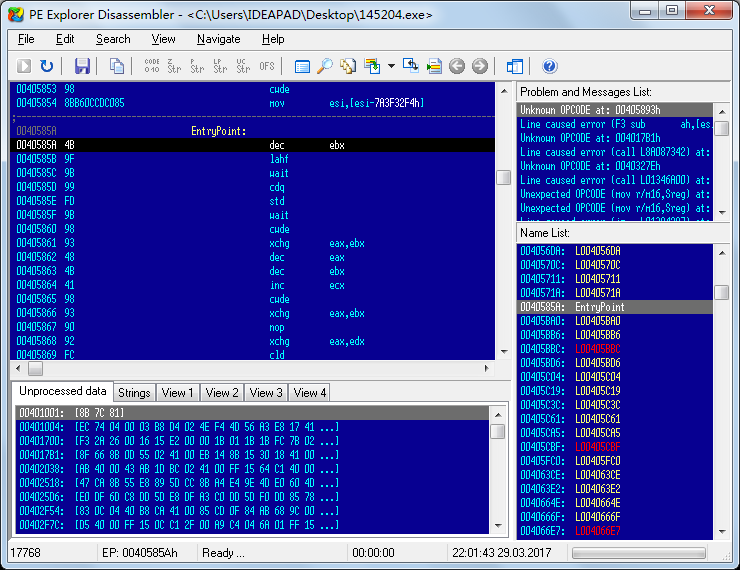Click disassembly view scroll-down arrow

[504, 352]
